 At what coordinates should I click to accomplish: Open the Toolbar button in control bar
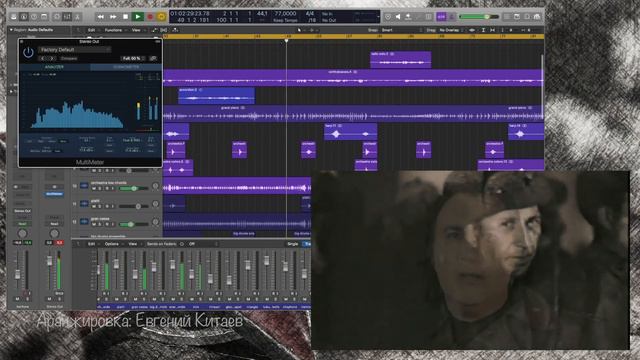pos(44,17)
